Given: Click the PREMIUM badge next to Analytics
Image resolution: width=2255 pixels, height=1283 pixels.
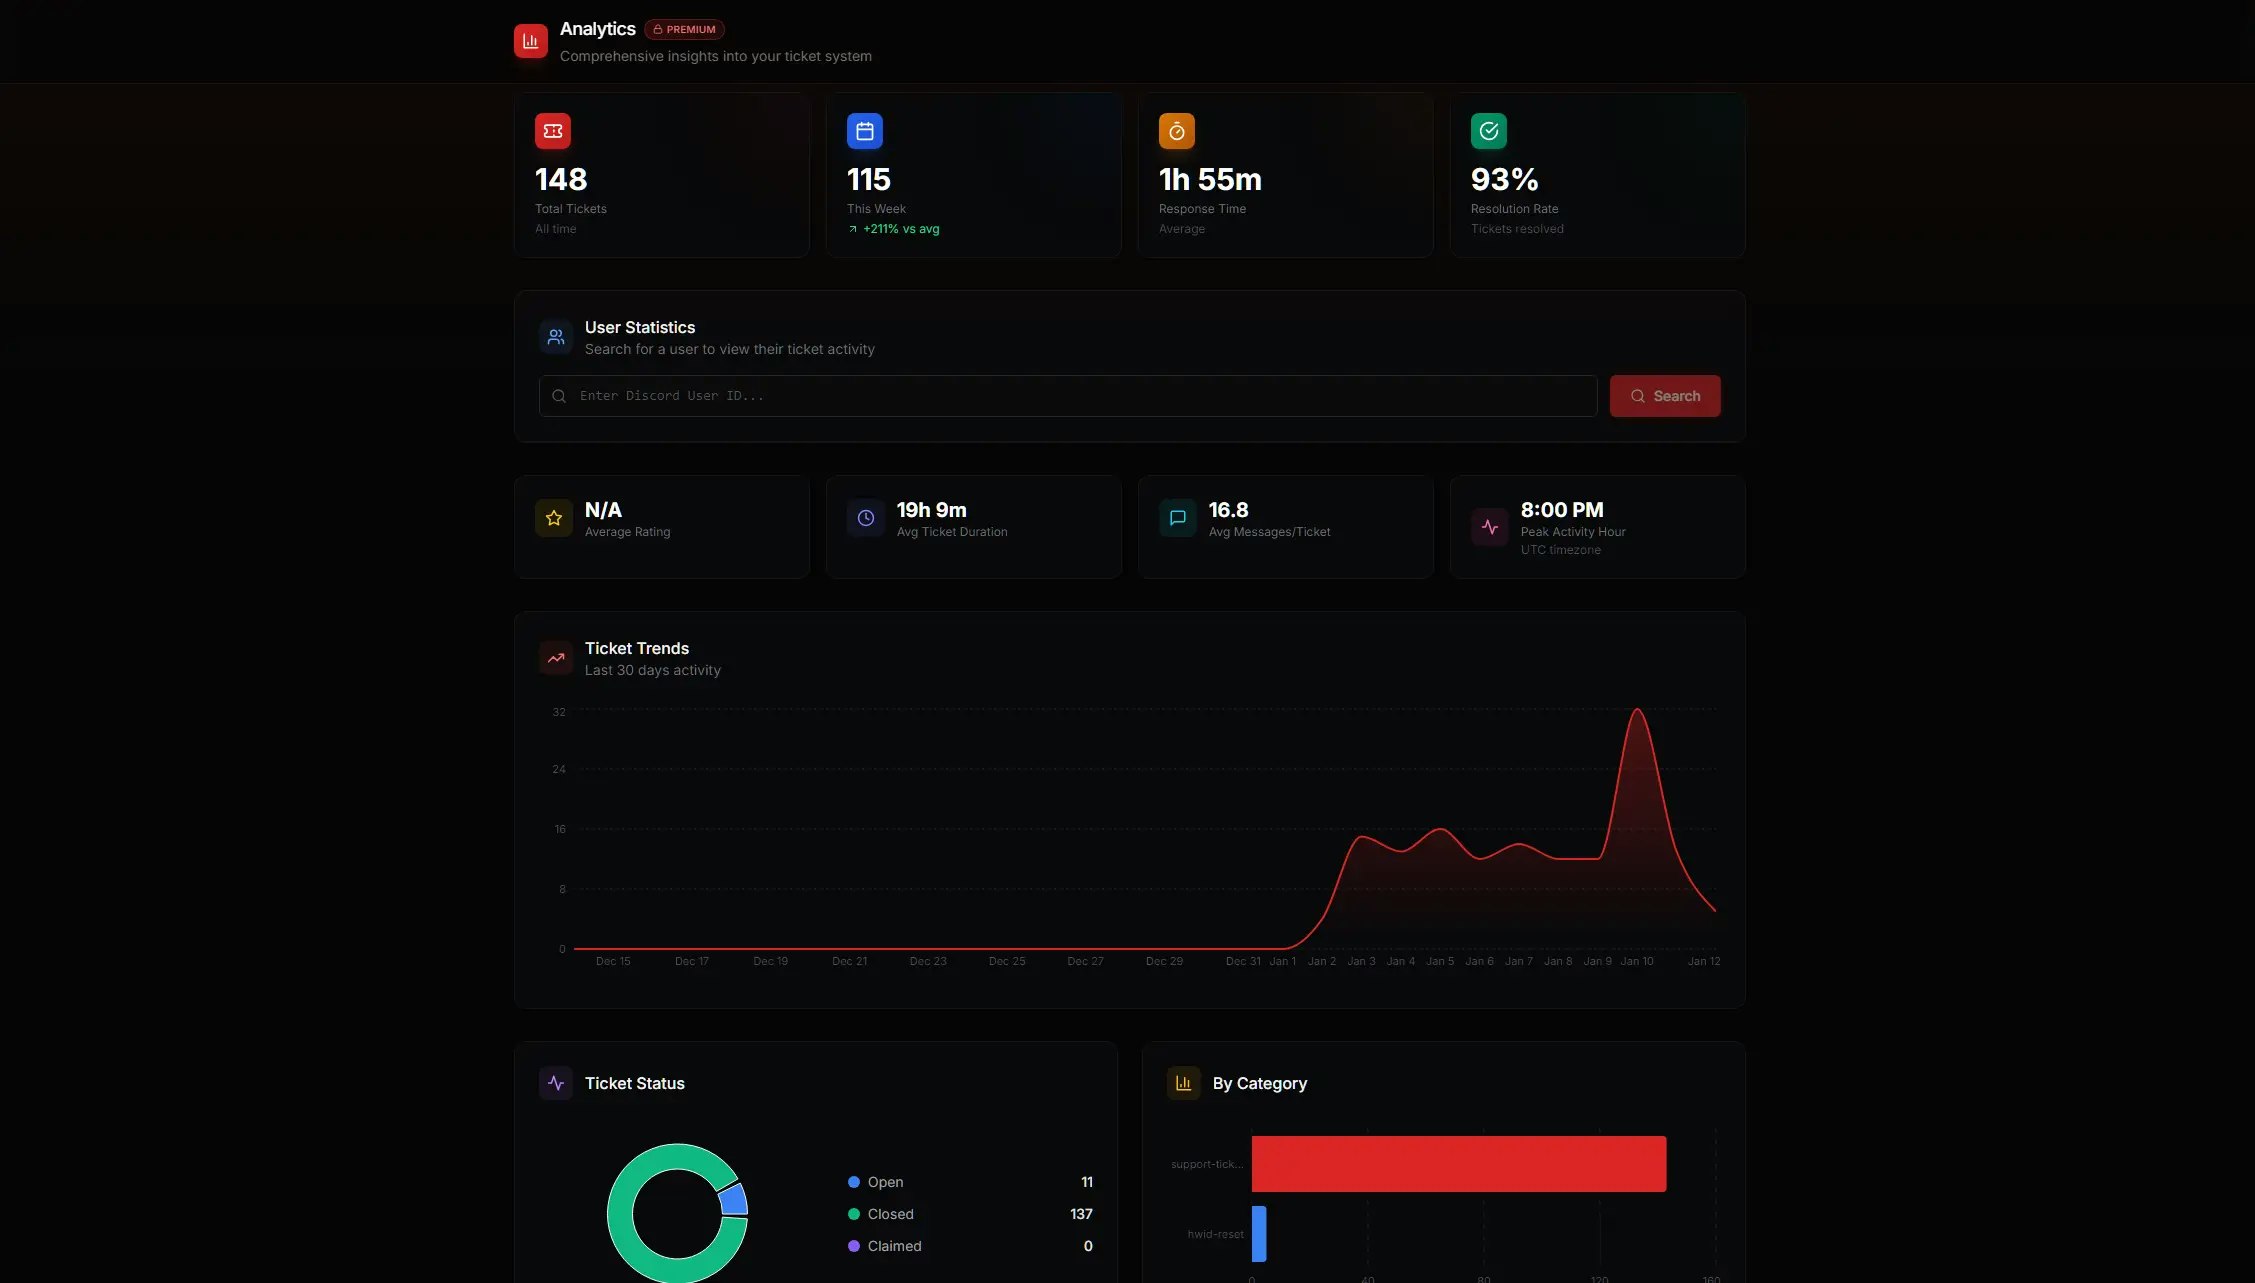Looking at the screenshot, I should [684, 29].
